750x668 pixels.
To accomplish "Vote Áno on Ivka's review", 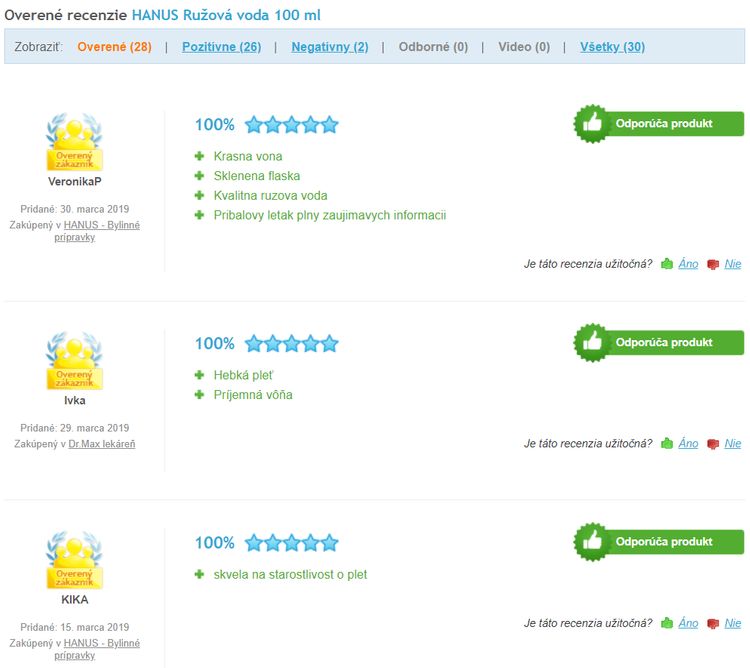I will coord(688,444).
